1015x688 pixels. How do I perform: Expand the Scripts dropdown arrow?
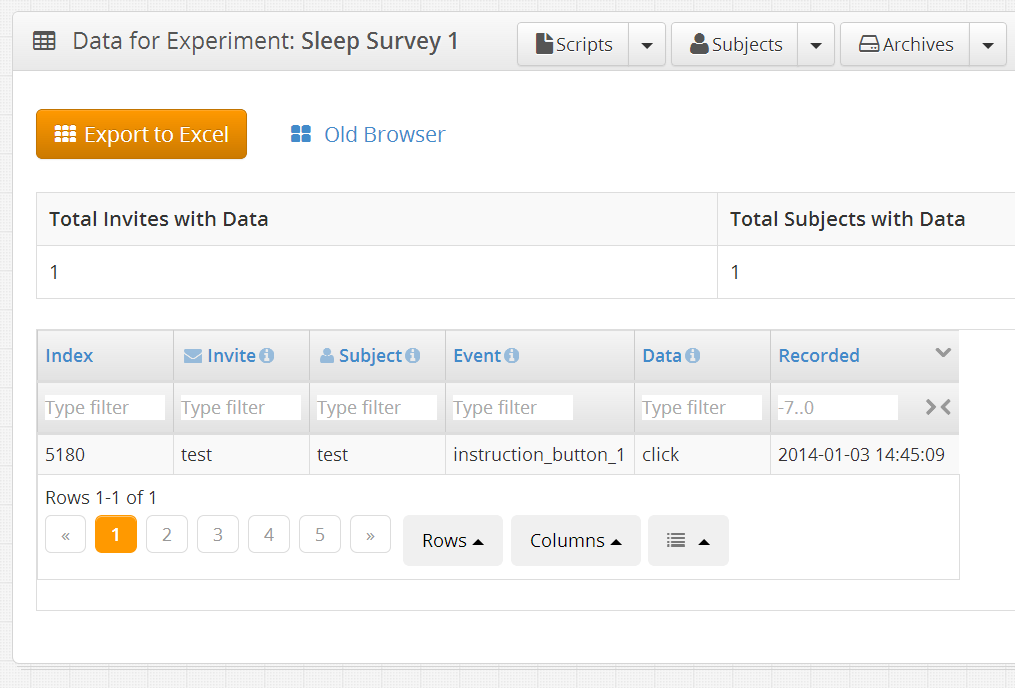(x=647, y=45)
